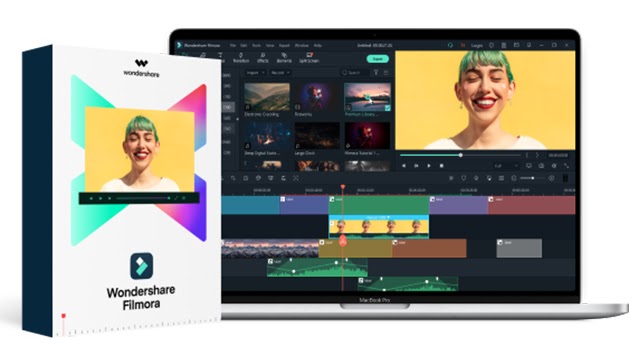Select the red-lit figure thumbnail in second row
The height and width of the screenshot is (360, 640).
(x=367, y=136)
